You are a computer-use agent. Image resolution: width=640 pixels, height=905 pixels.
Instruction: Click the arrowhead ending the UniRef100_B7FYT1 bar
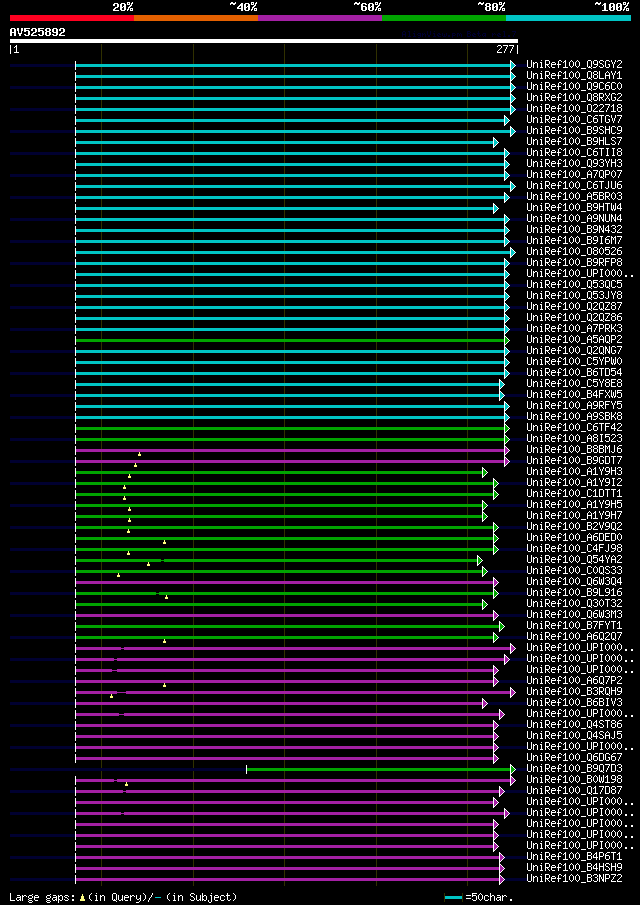(501, 626)
